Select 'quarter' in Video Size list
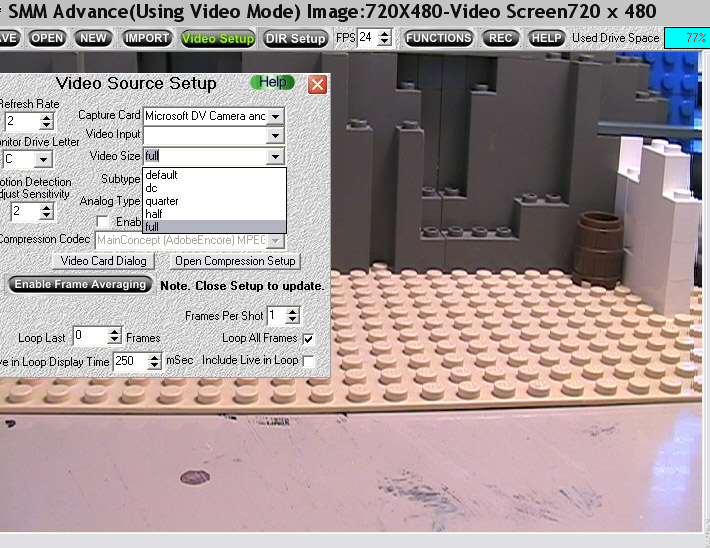This screenshot has height=548, width=710. [x=215, y=201]
